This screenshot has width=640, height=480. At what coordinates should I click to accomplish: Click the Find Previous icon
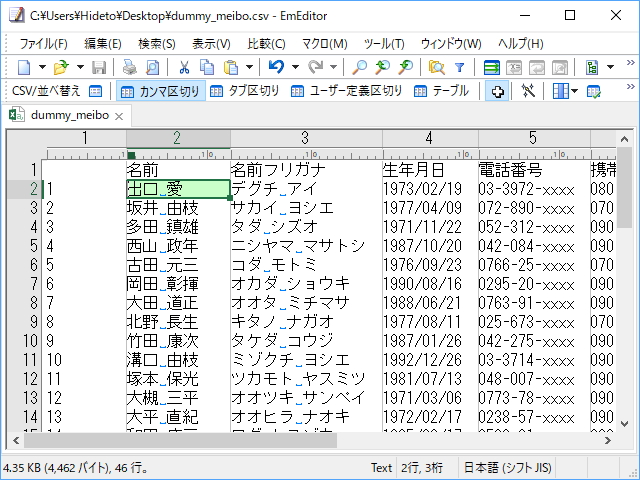383,67
